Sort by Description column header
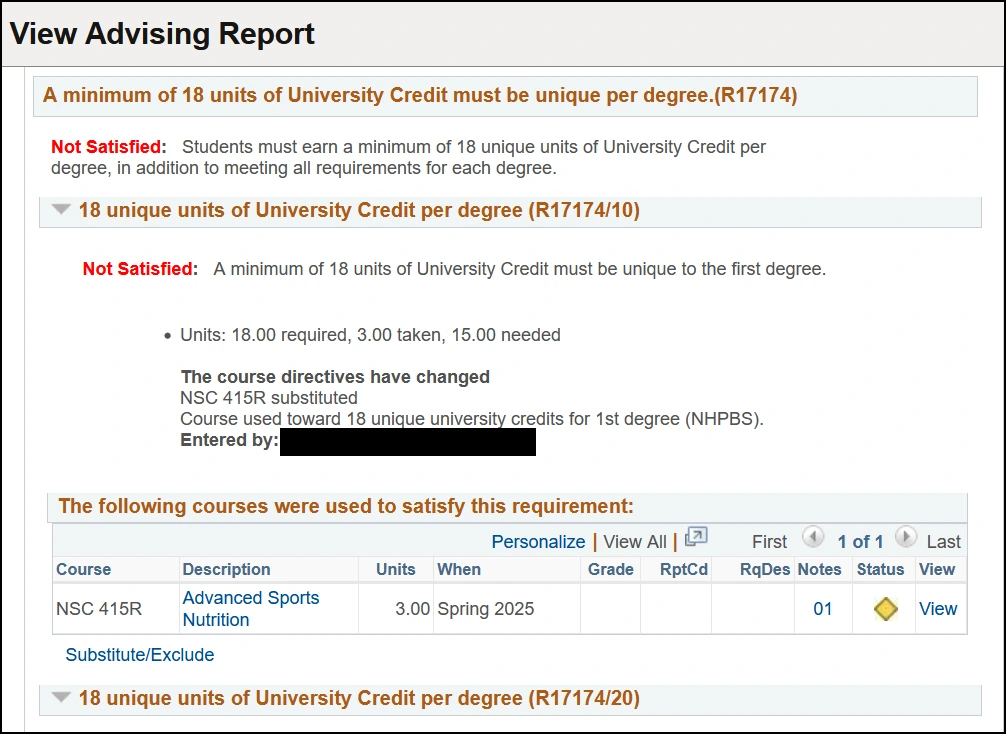This screenshot has width=1006, height=734. click(x=226, y=570)
